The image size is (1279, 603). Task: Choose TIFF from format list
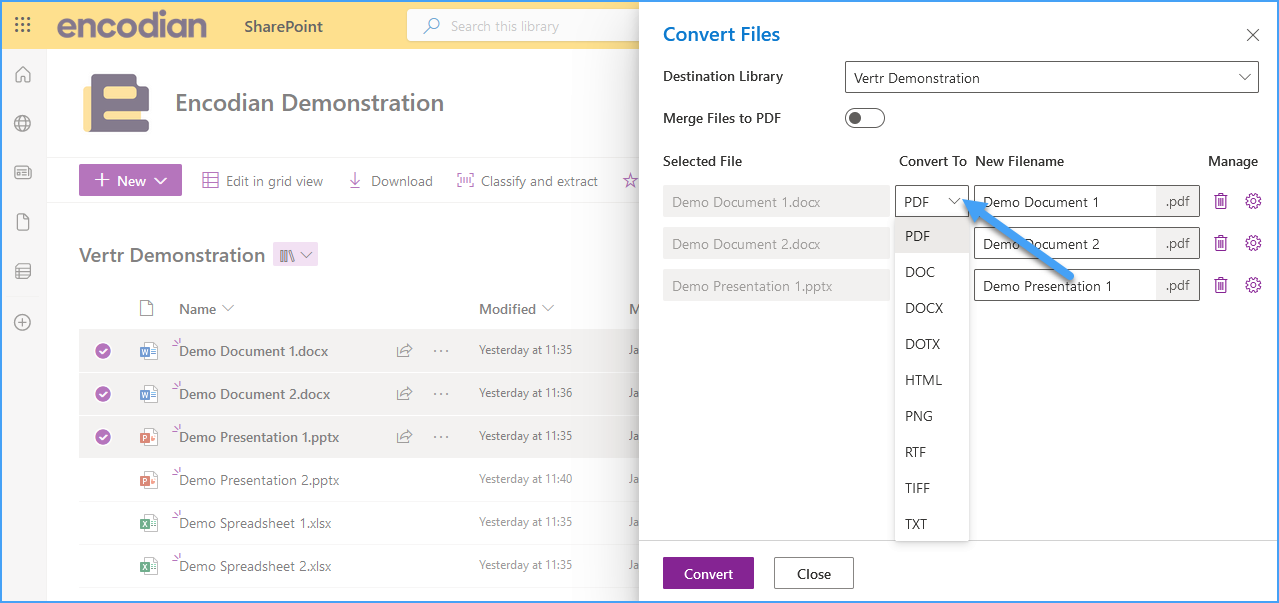pos(932,488)
